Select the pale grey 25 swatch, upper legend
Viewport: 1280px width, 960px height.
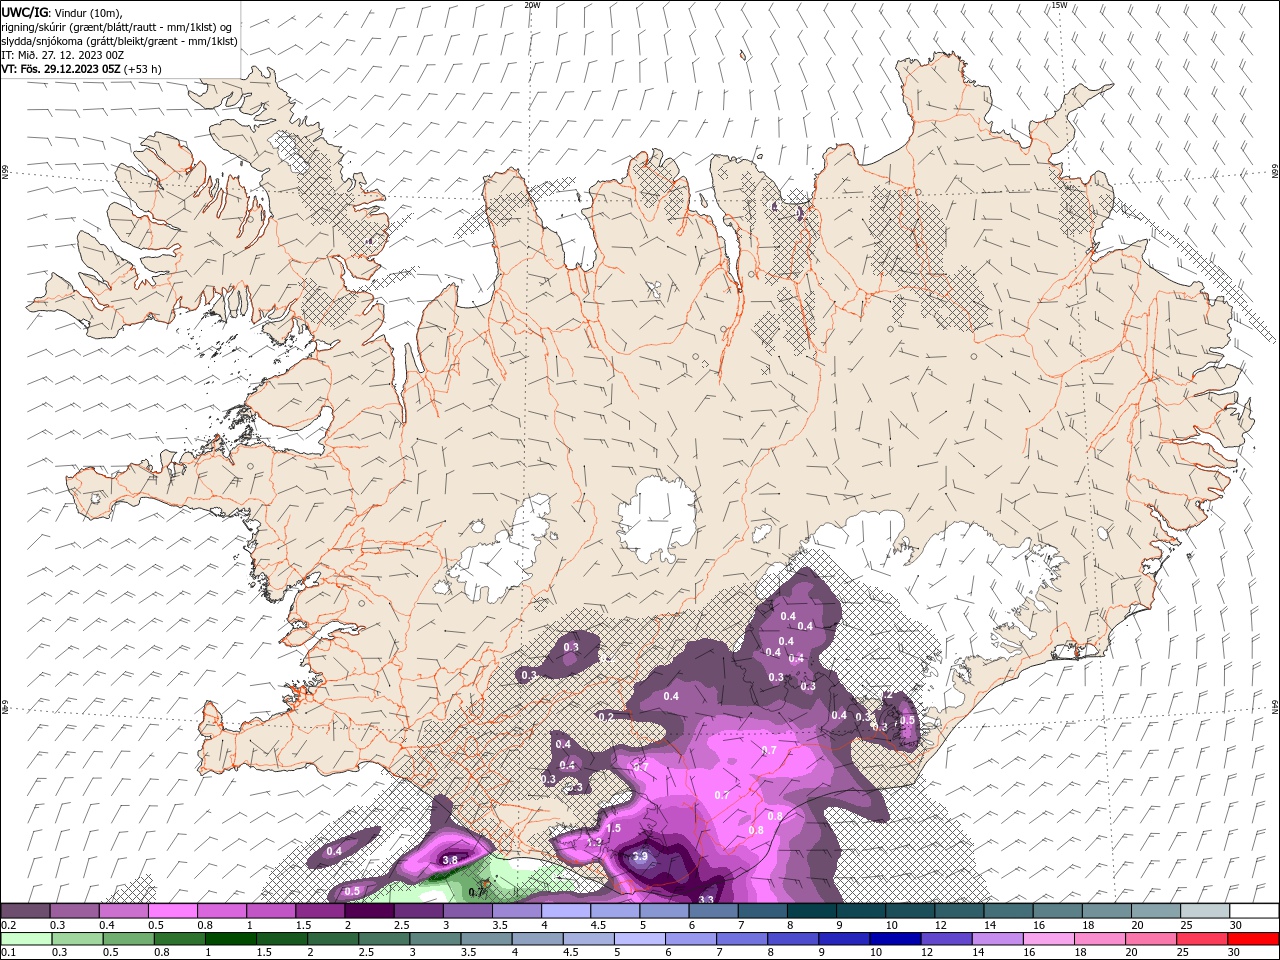[1204, 911]
